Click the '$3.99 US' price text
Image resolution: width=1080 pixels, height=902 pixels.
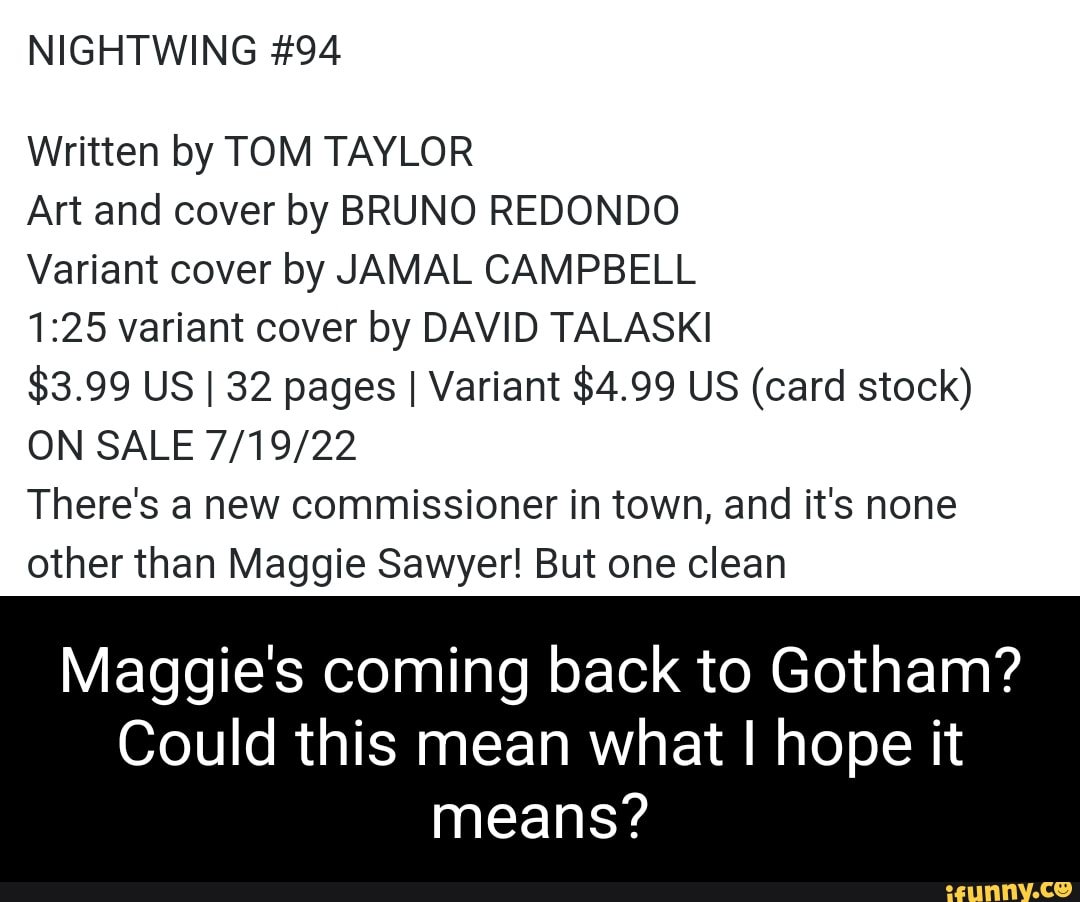pyautogui.click(x=110, y=386)
